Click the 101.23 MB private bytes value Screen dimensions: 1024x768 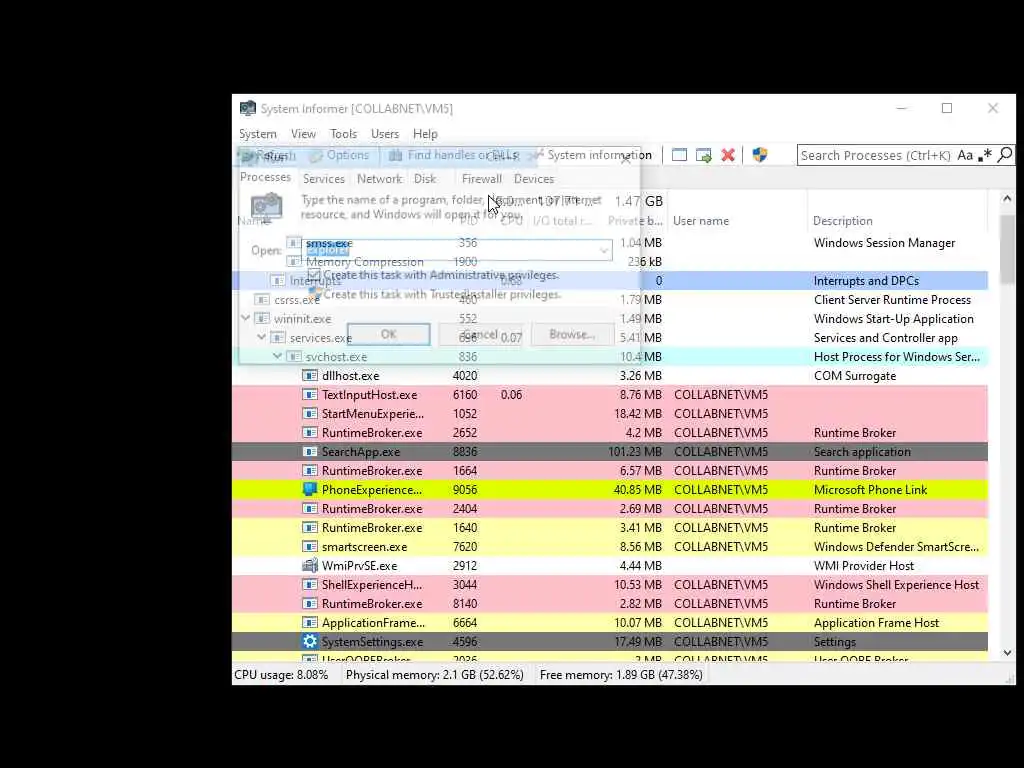635,451
